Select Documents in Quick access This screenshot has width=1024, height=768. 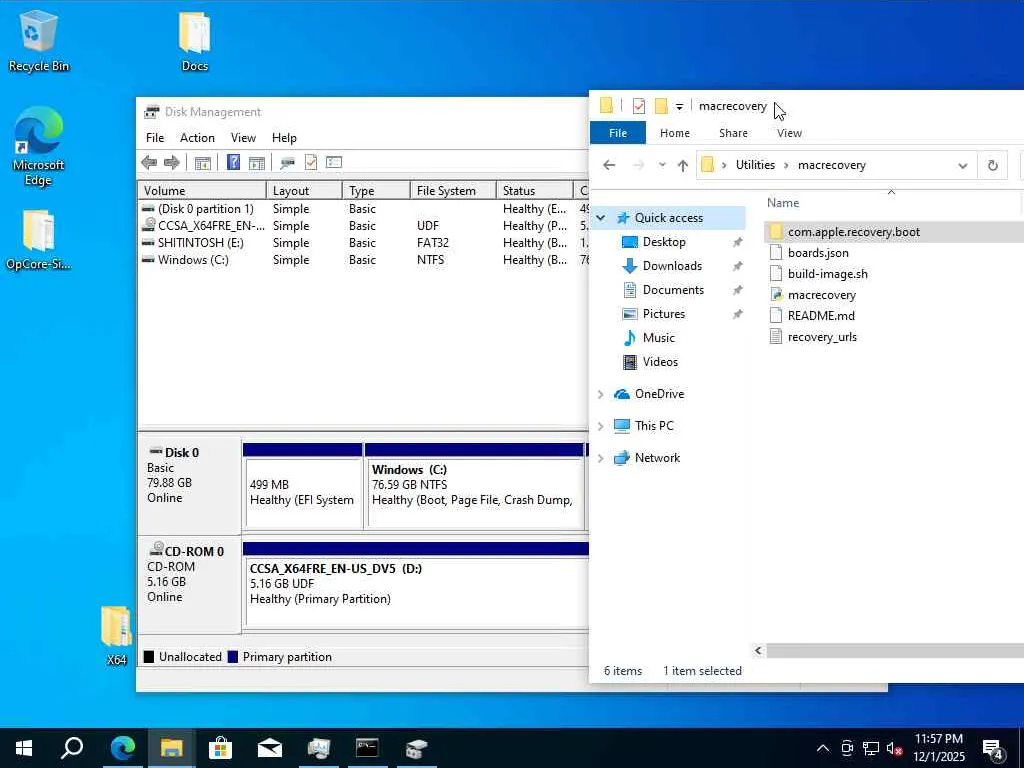tap(673, 290)
